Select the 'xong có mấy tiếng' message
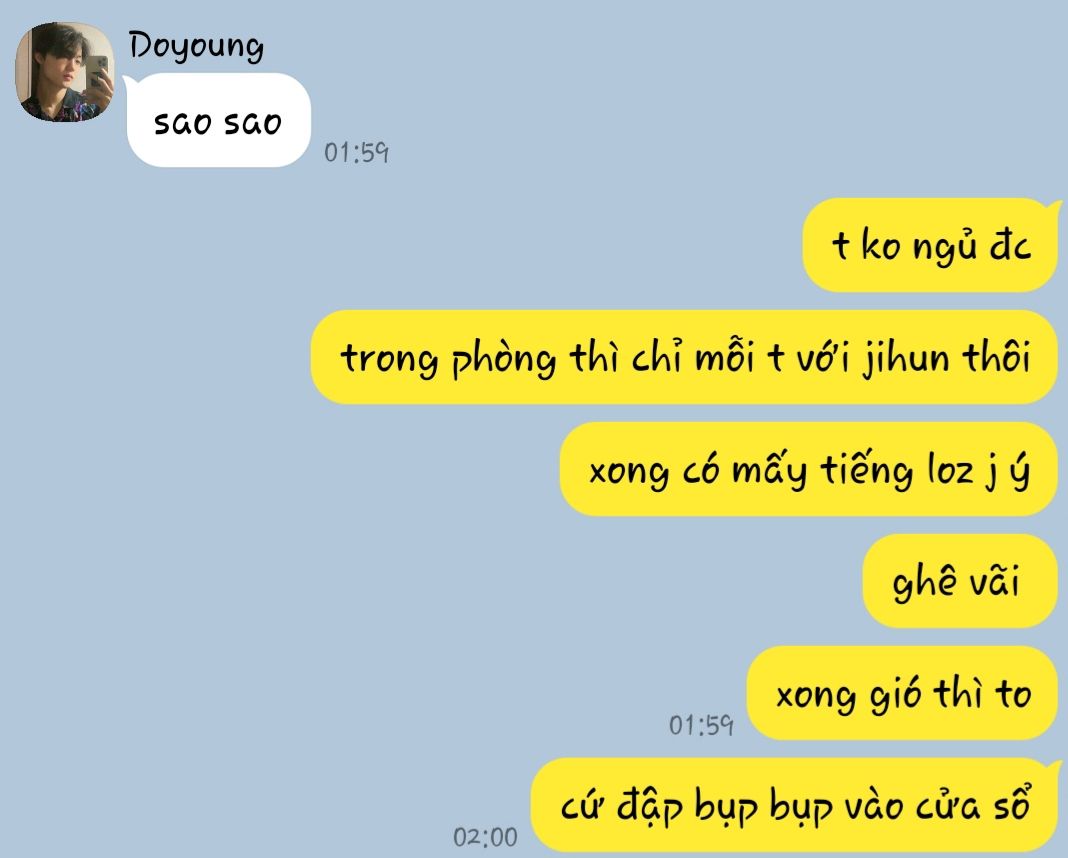 [808, 469]
